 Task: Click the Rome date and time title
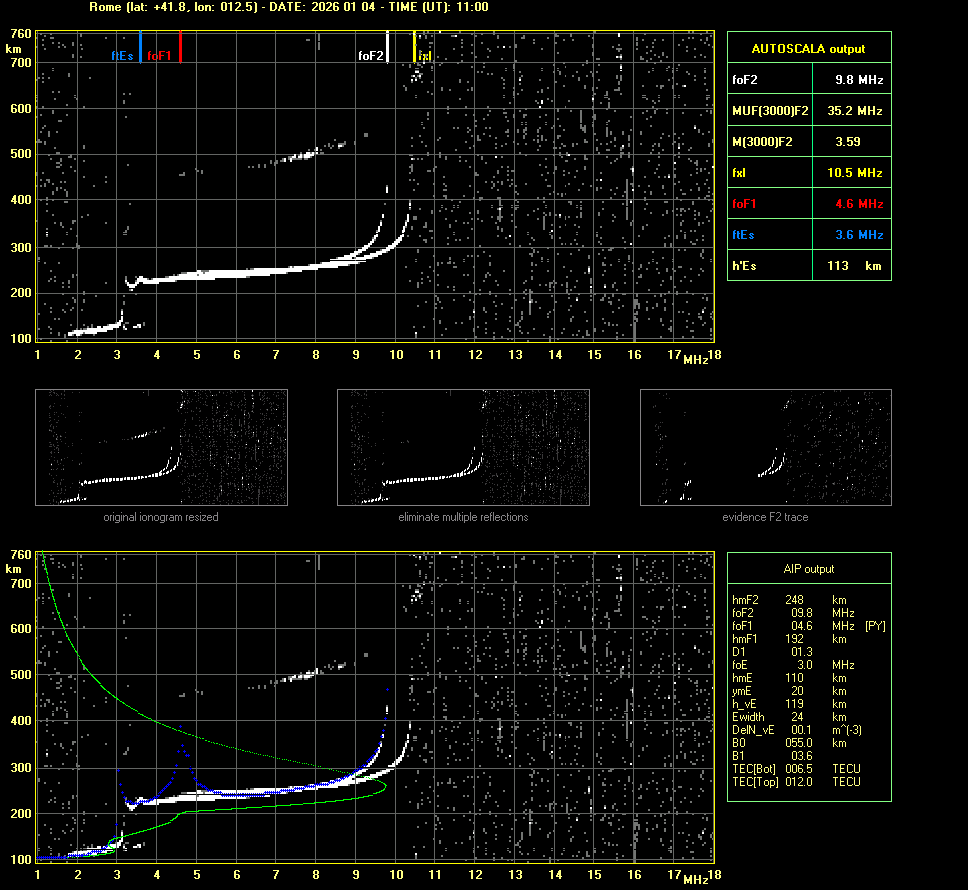coord(288,7)
